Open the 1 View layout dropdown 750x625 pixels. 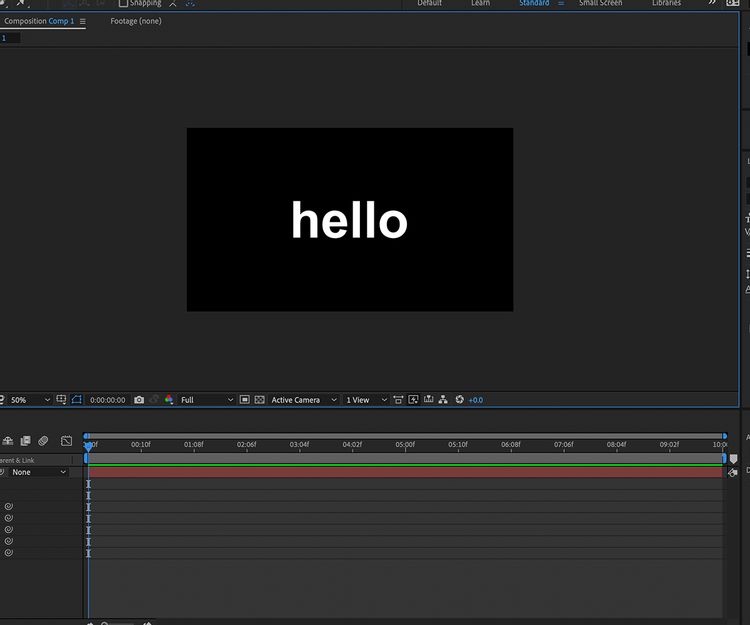coord(363,400)
